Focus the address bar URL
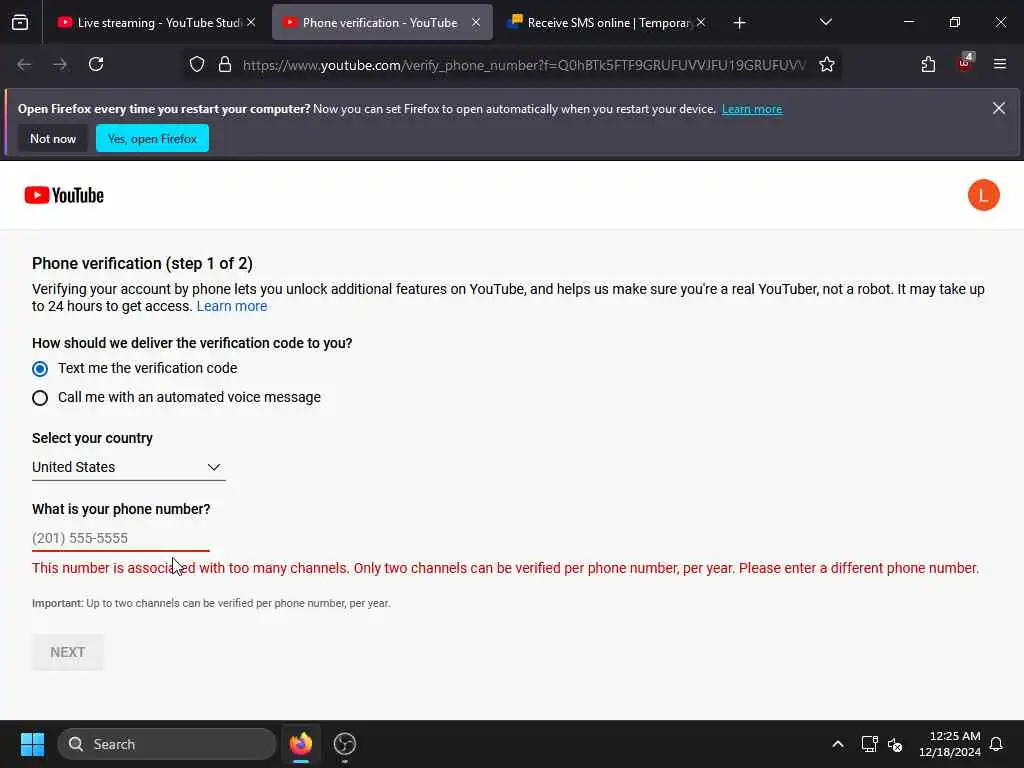 pyautogui.click(x=524, y=65)
